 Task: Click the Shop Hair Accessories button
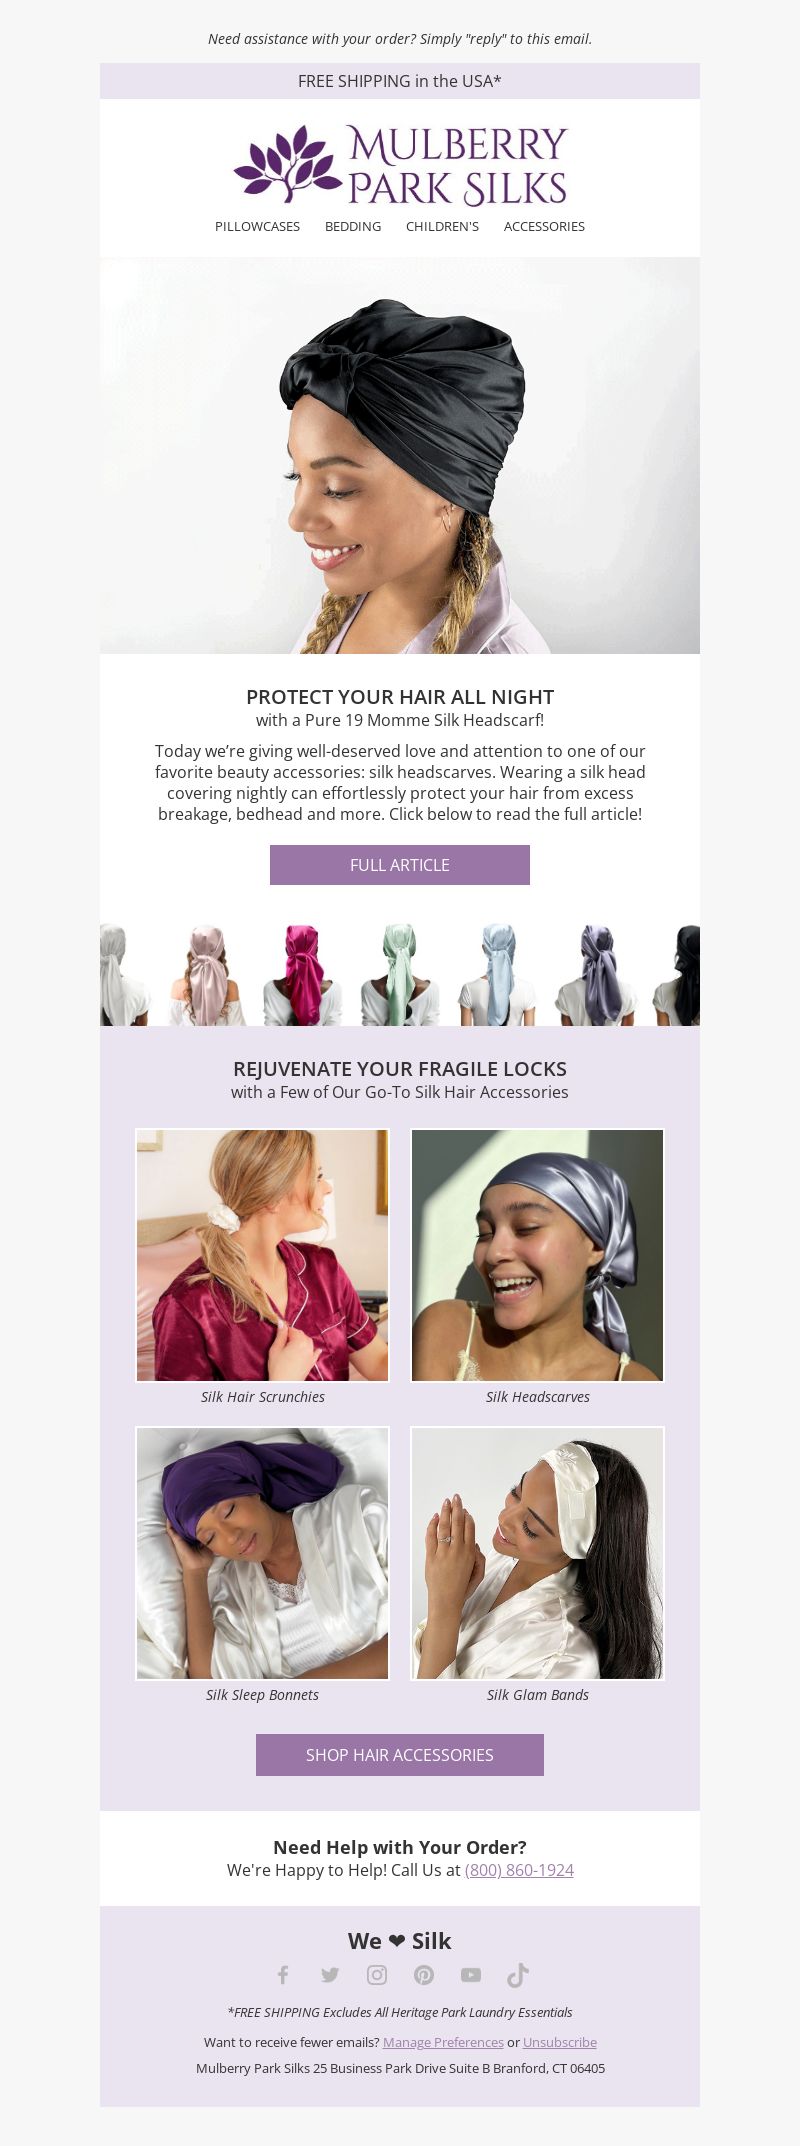point(400,1755)
